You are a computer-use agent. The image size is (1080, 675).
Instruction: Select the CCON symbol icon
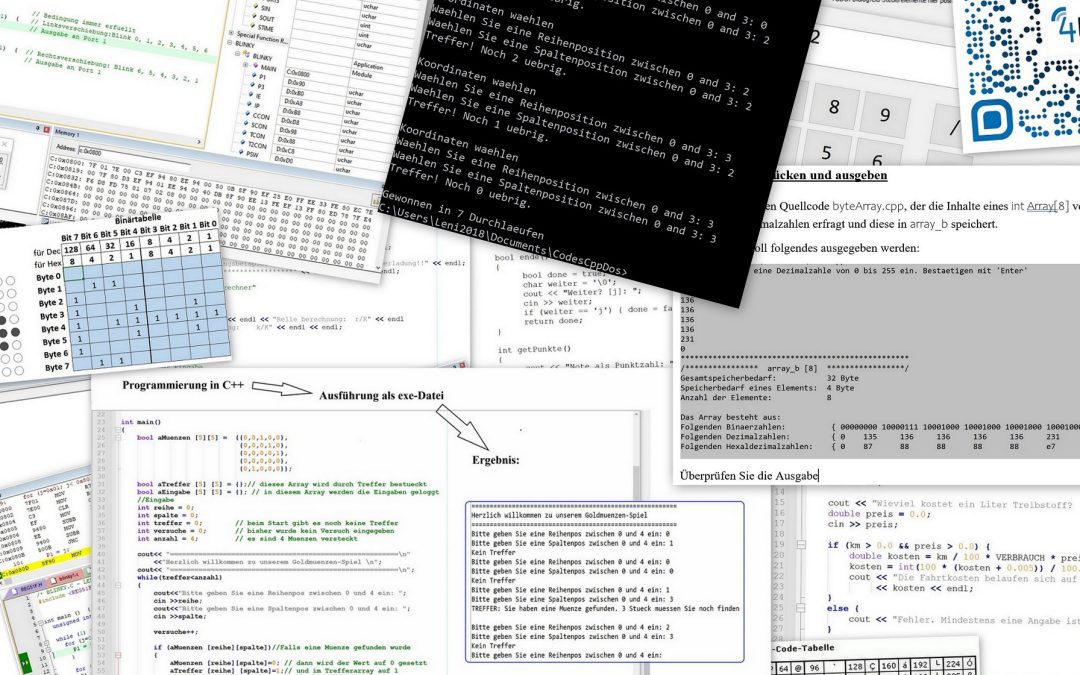pos(247,114)
